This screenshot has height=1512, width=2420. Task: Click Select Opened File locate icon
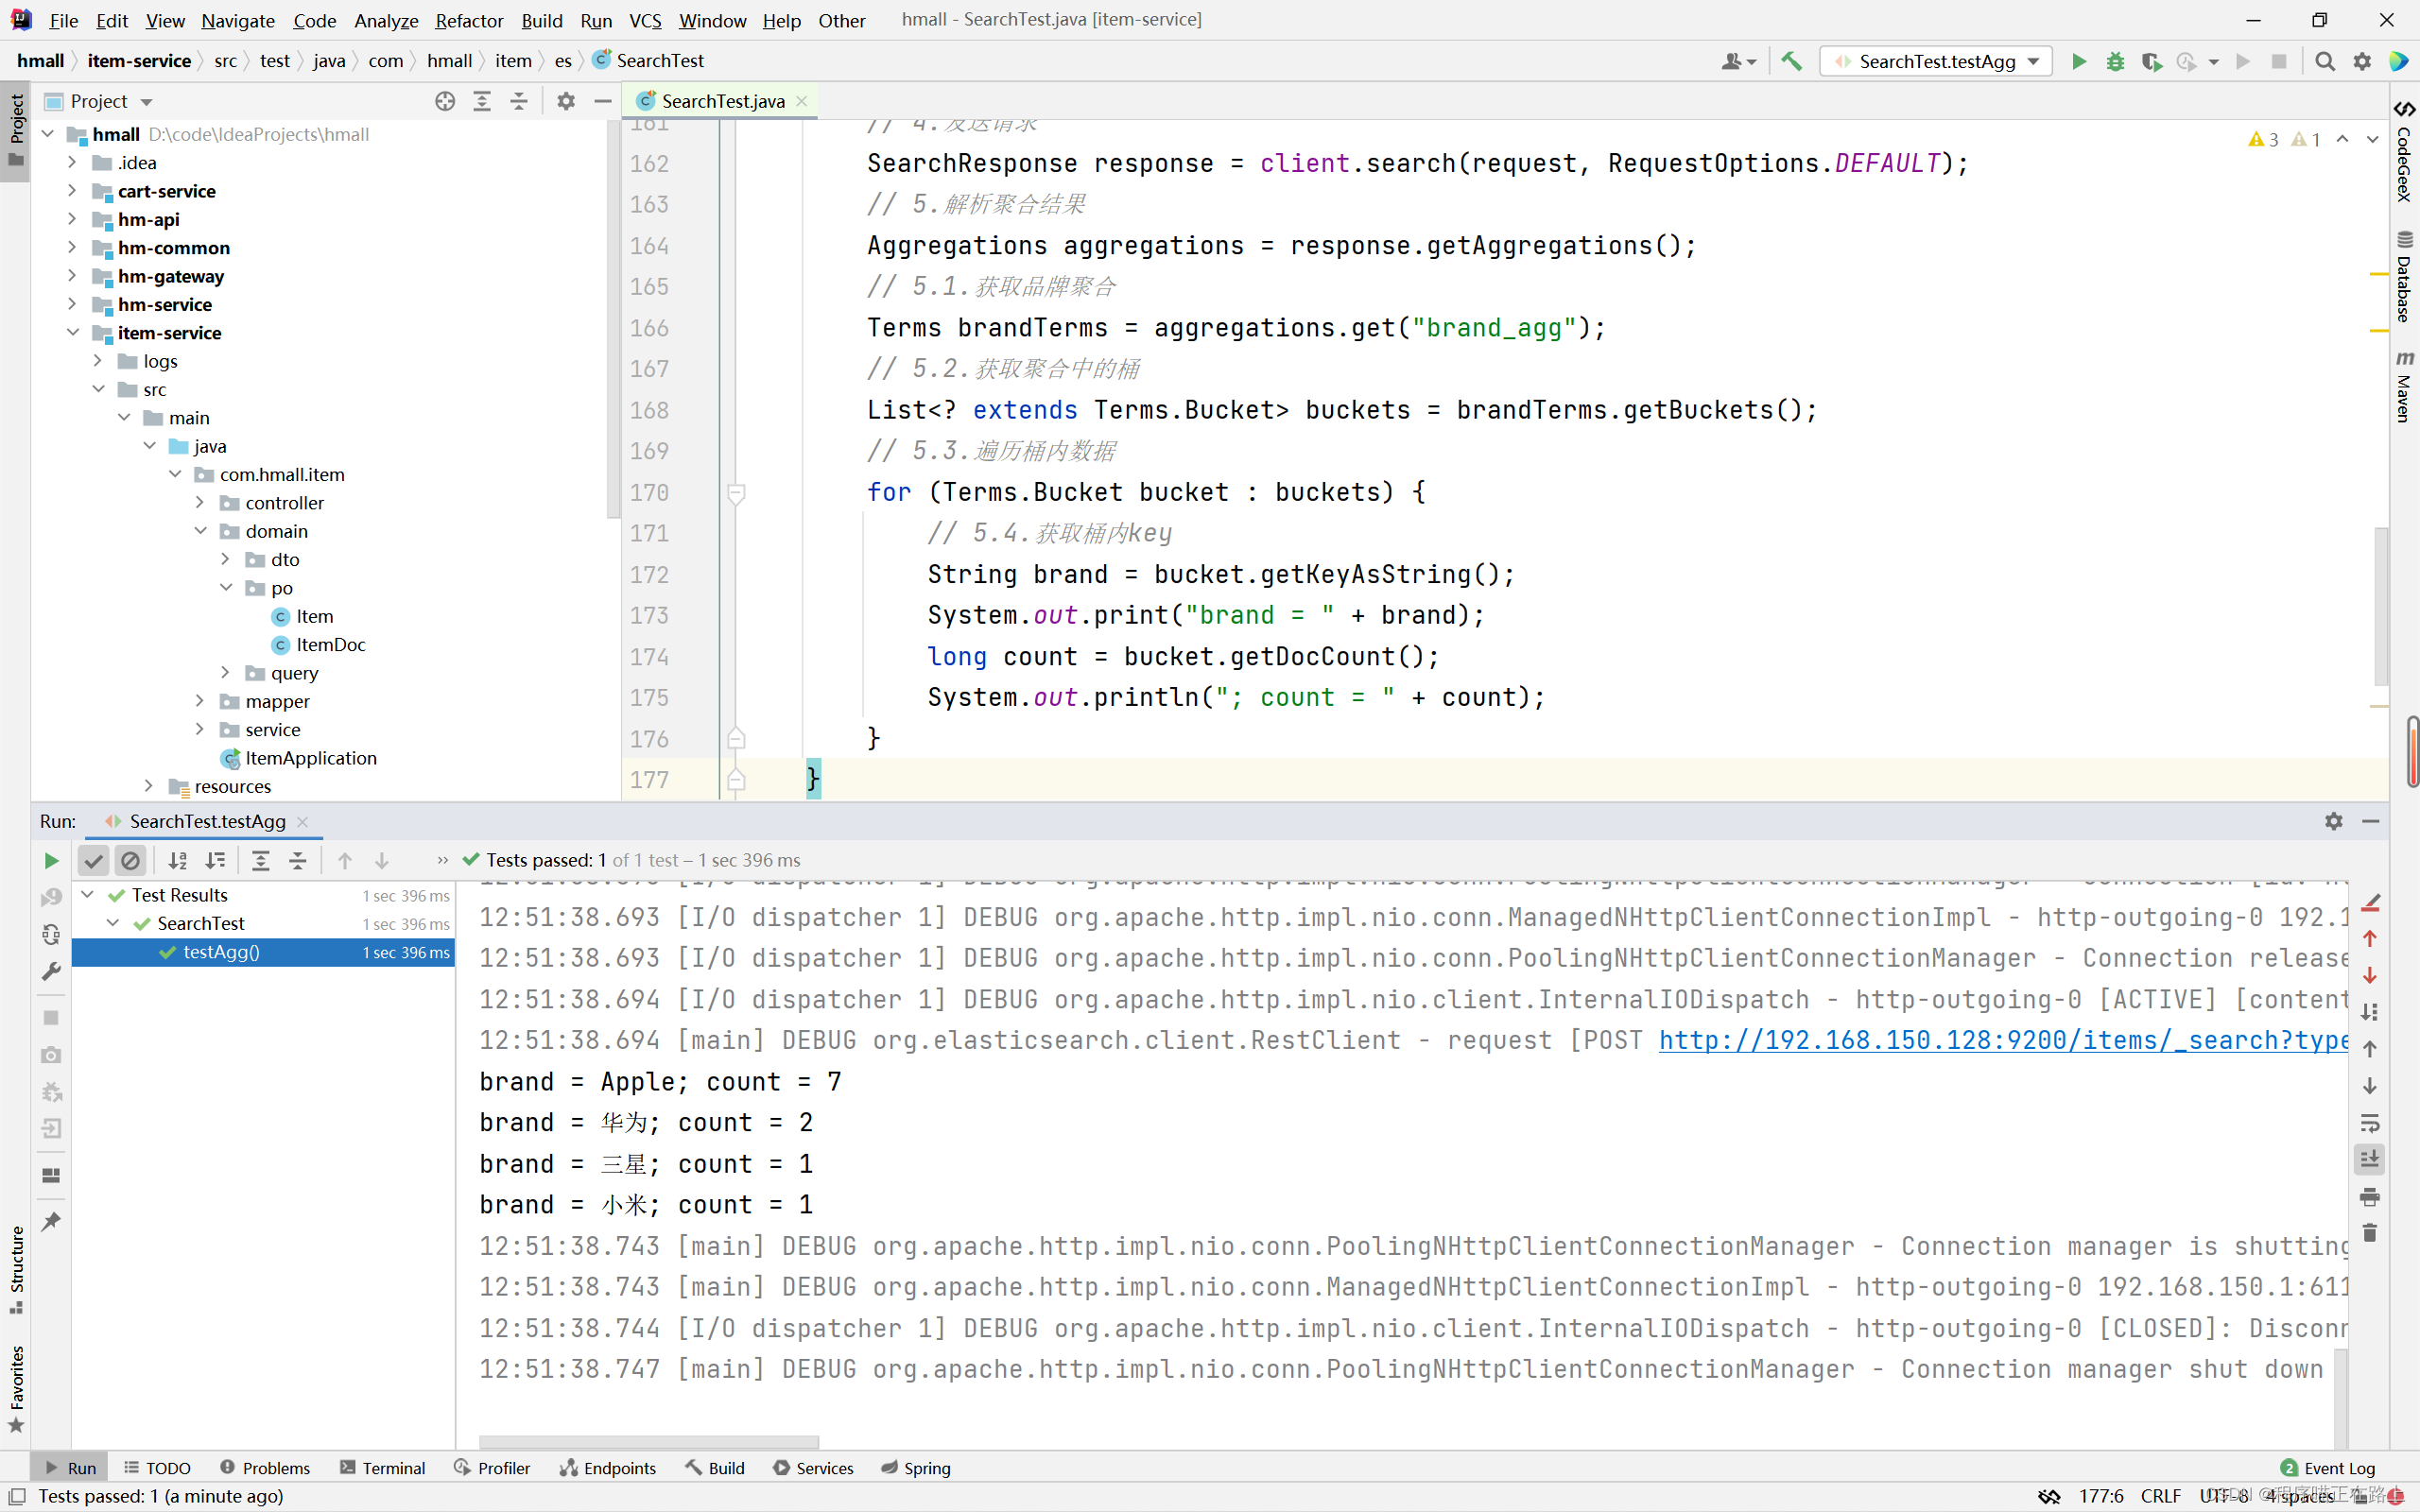[445, 101]
